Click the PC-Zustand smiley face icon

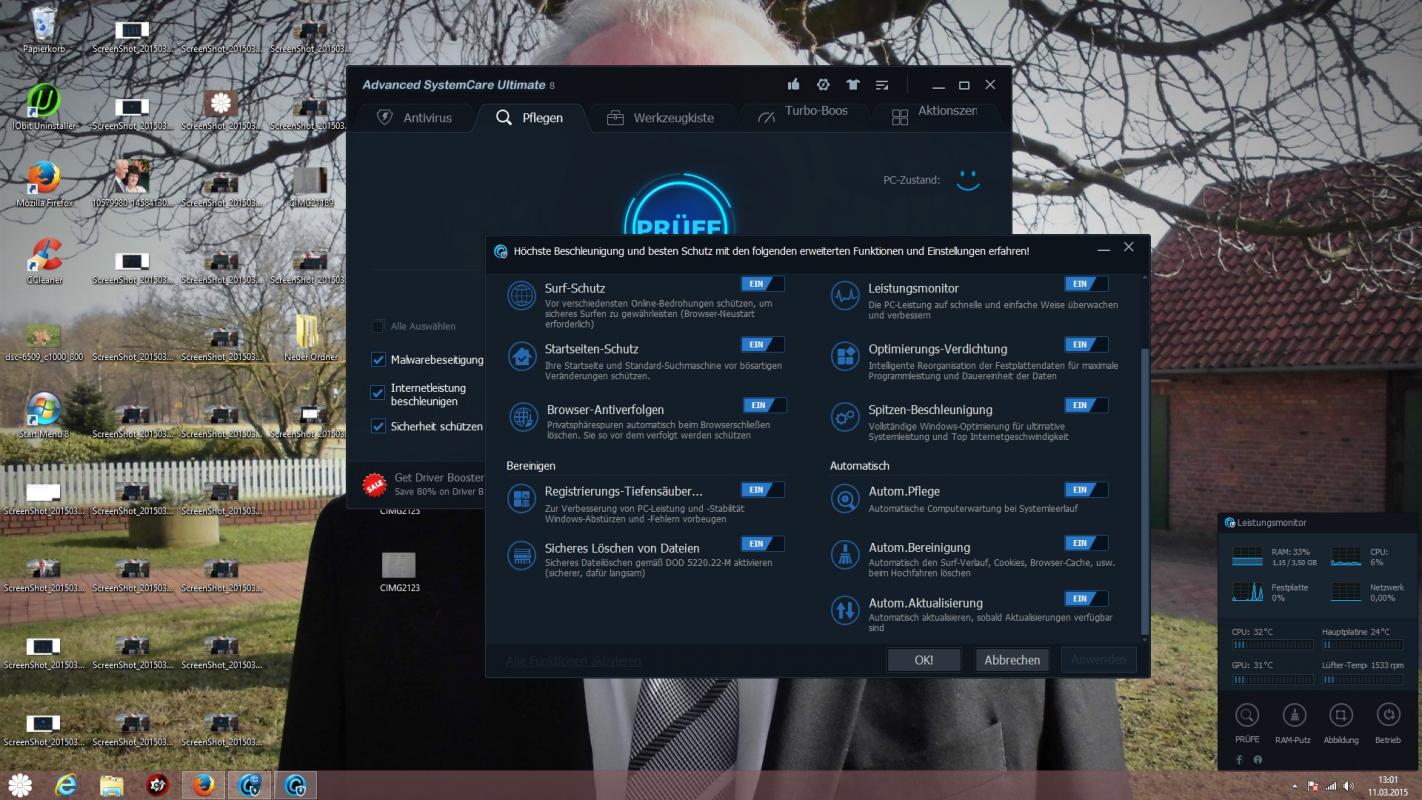coord(967,180)
